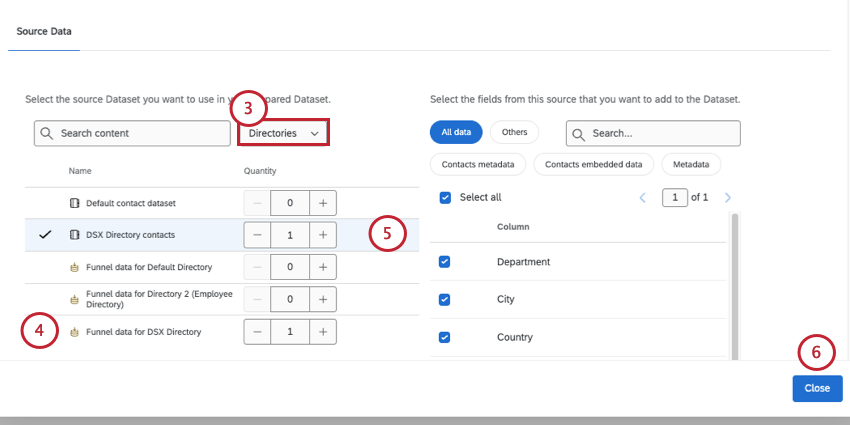Click quantity field for DSX Directory contacts
The image size is (850, 425).
click(290, 235)
